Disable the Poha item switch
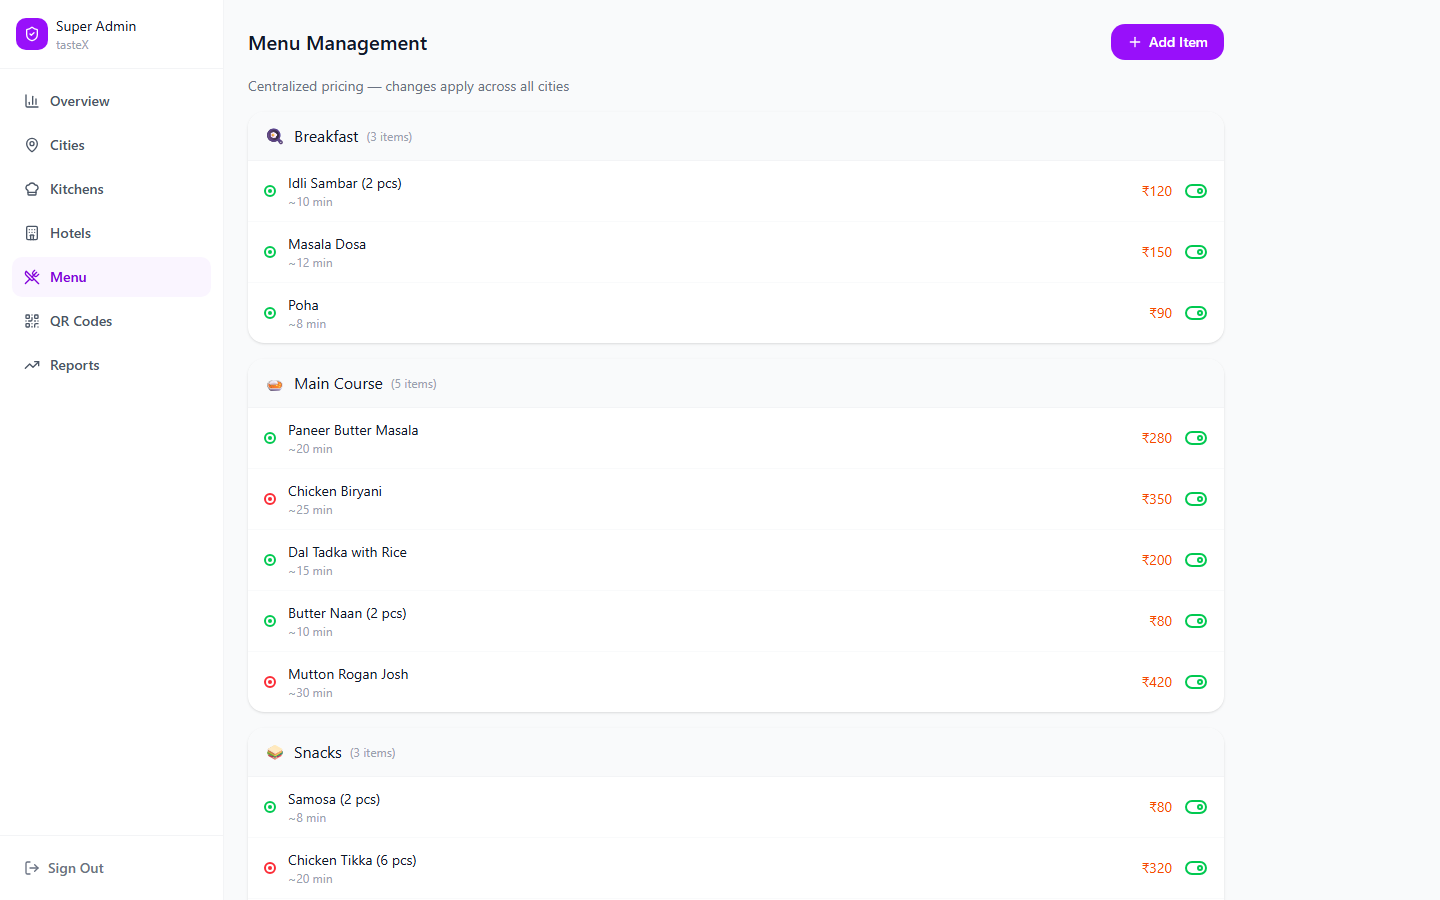Screen dimensions: 1440x900 pos(1196,313)
